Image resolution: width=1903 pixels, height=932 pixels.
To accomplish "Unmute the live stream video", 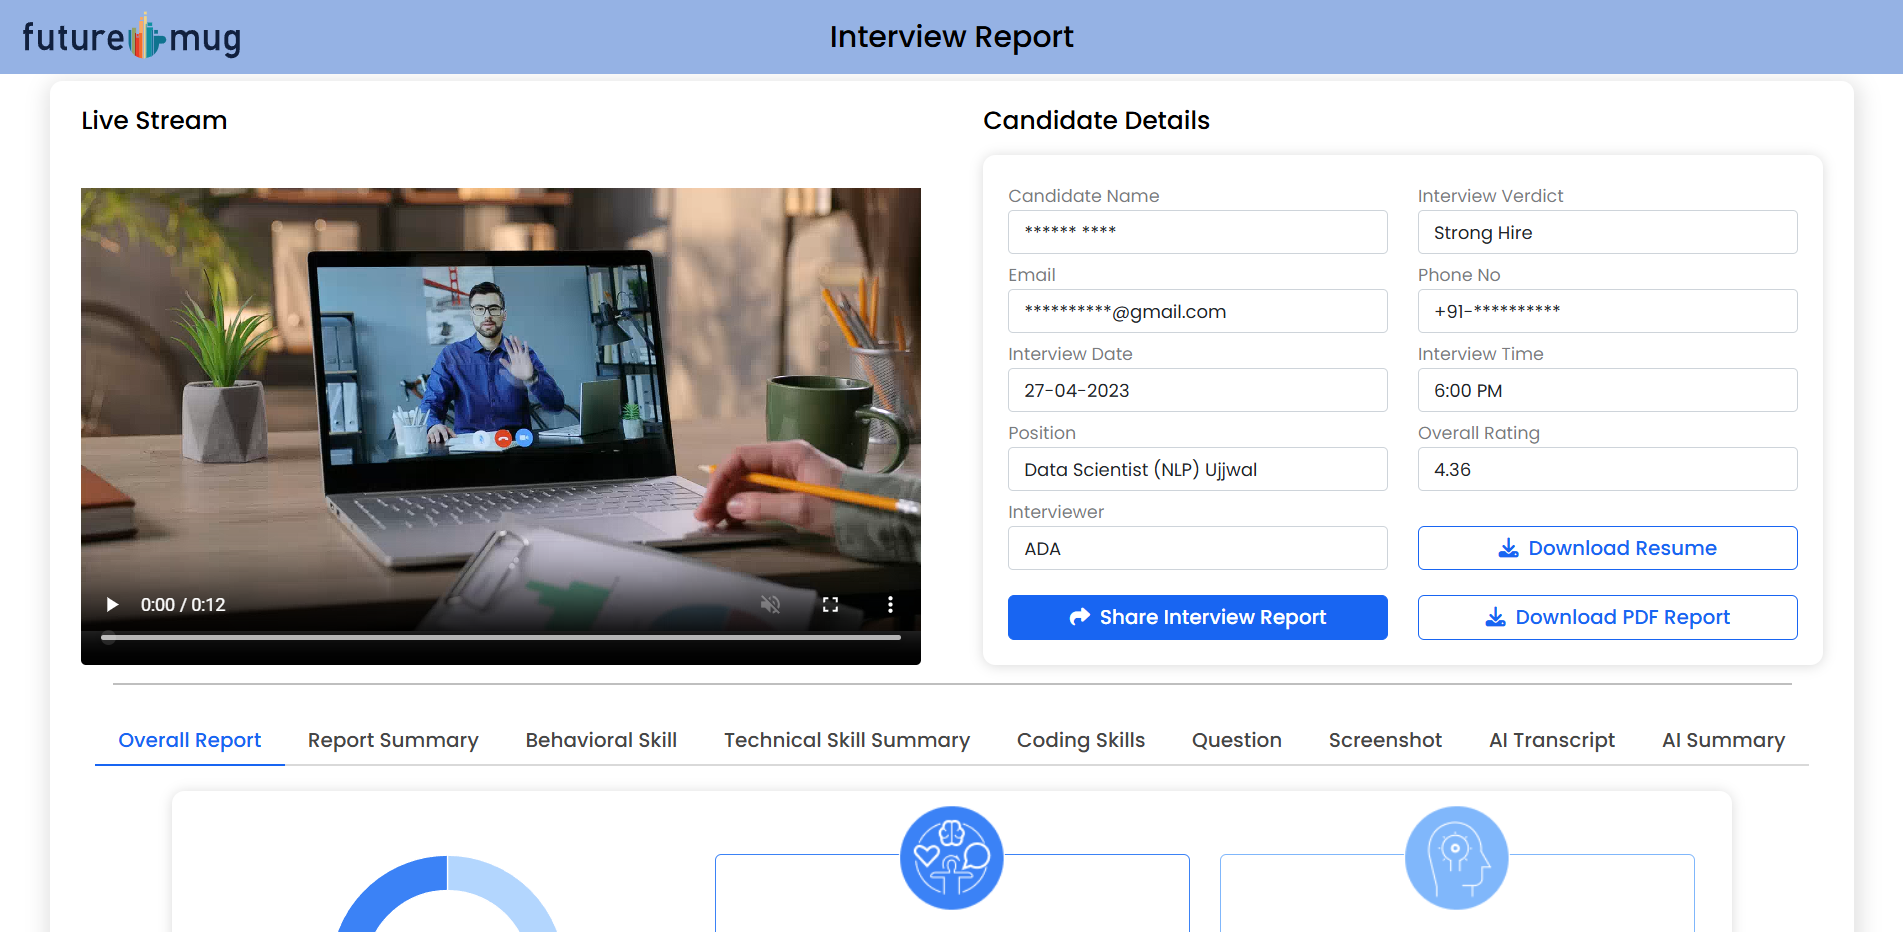I will pos(770,605).
